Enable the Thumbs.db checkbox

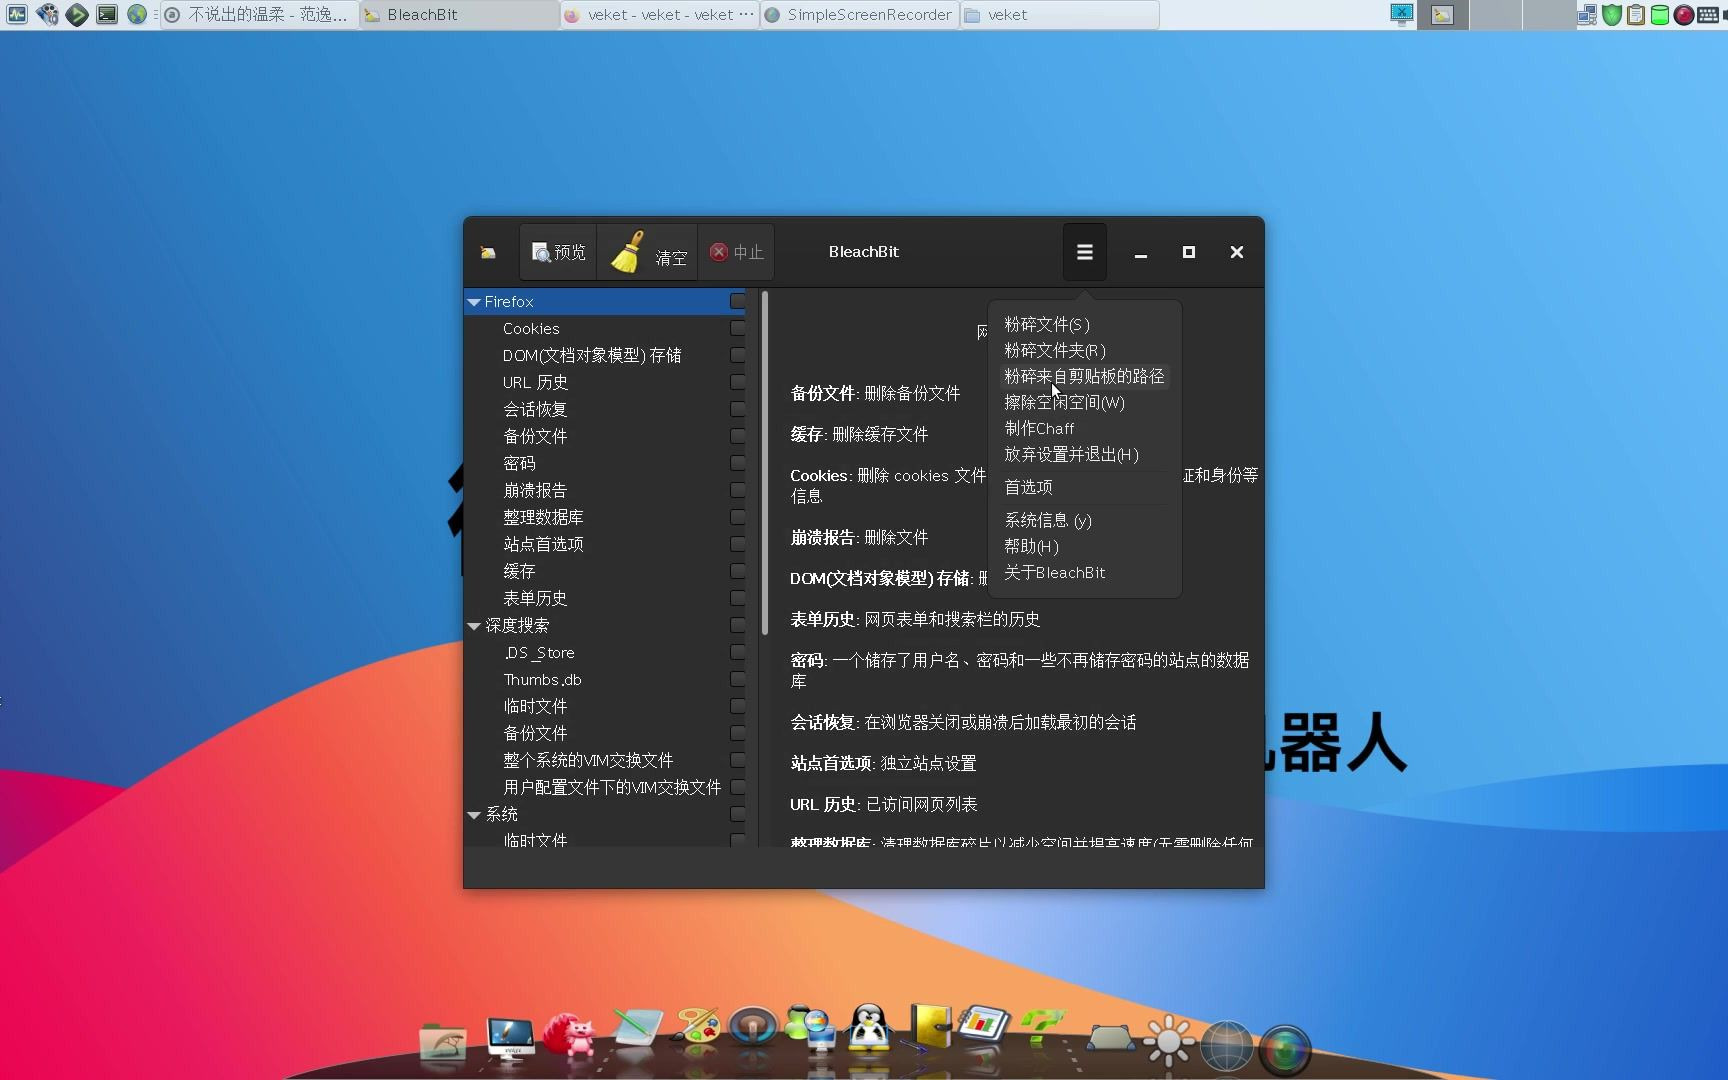coord(738,679)
